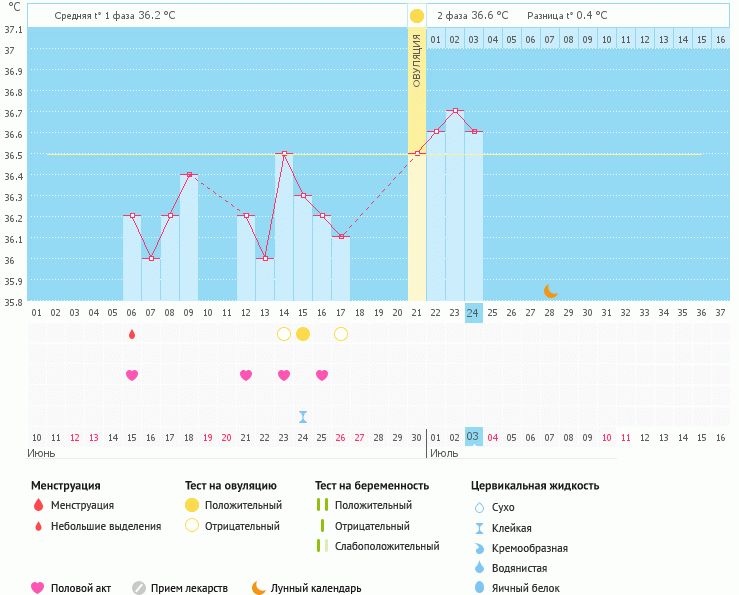
Task: Click the 36.4 temperature point on day 09
Action: (x=189, y=174)
